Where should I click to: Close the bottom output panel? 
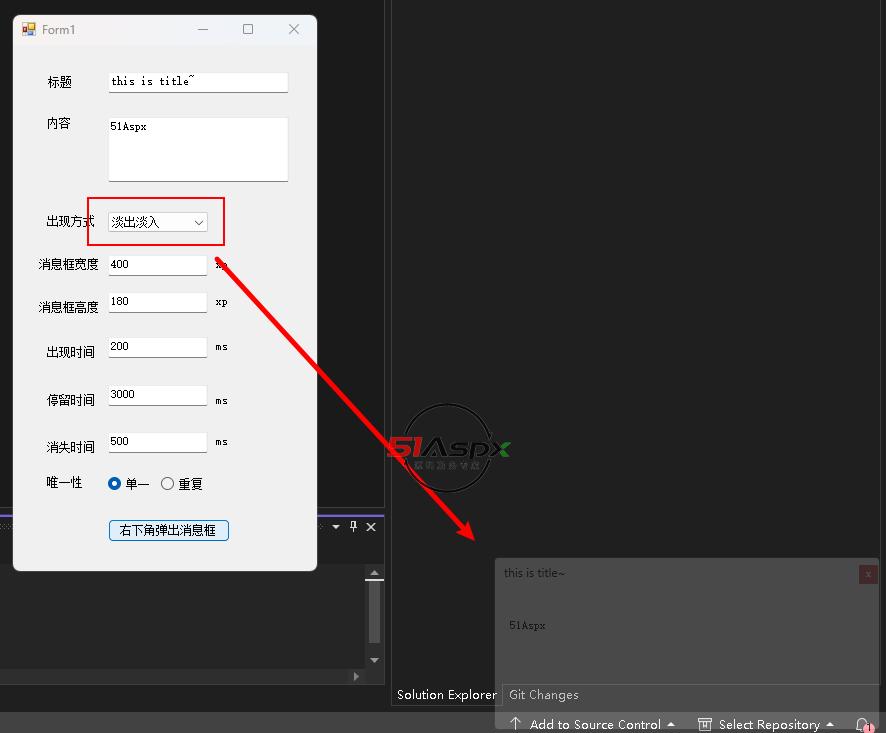[371, 527]
